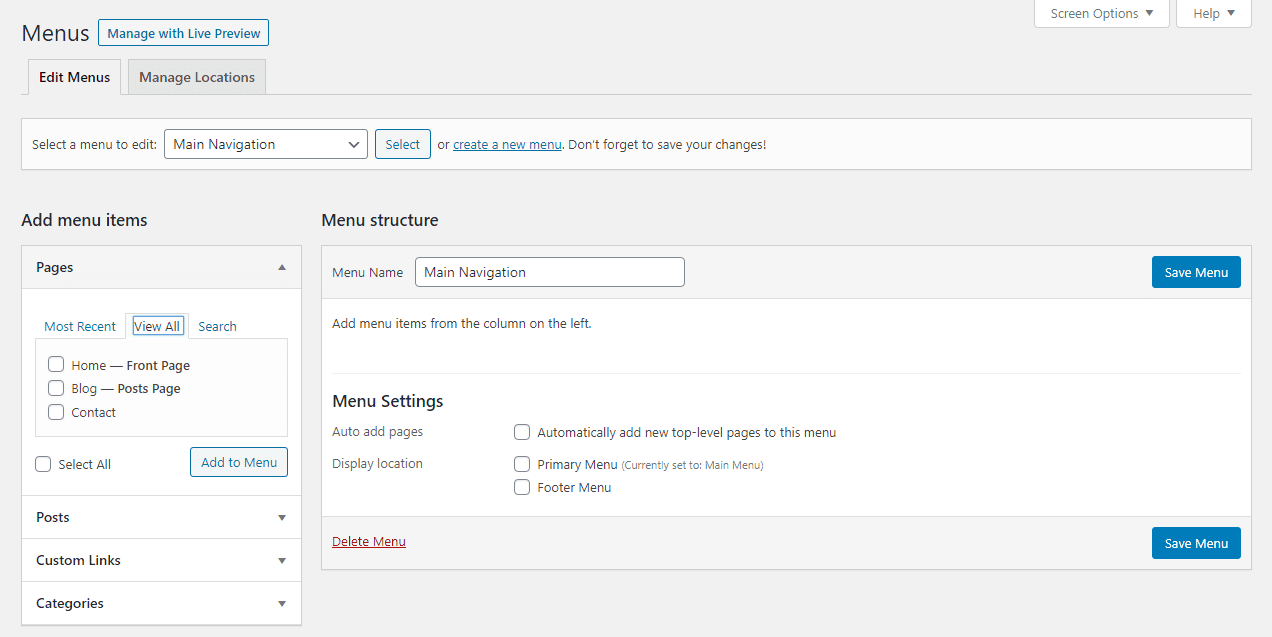Image resolution: width=1272 pixels, height=637 pixels.
Task: Click the Add to Menu button
Action: pos(239,462)
